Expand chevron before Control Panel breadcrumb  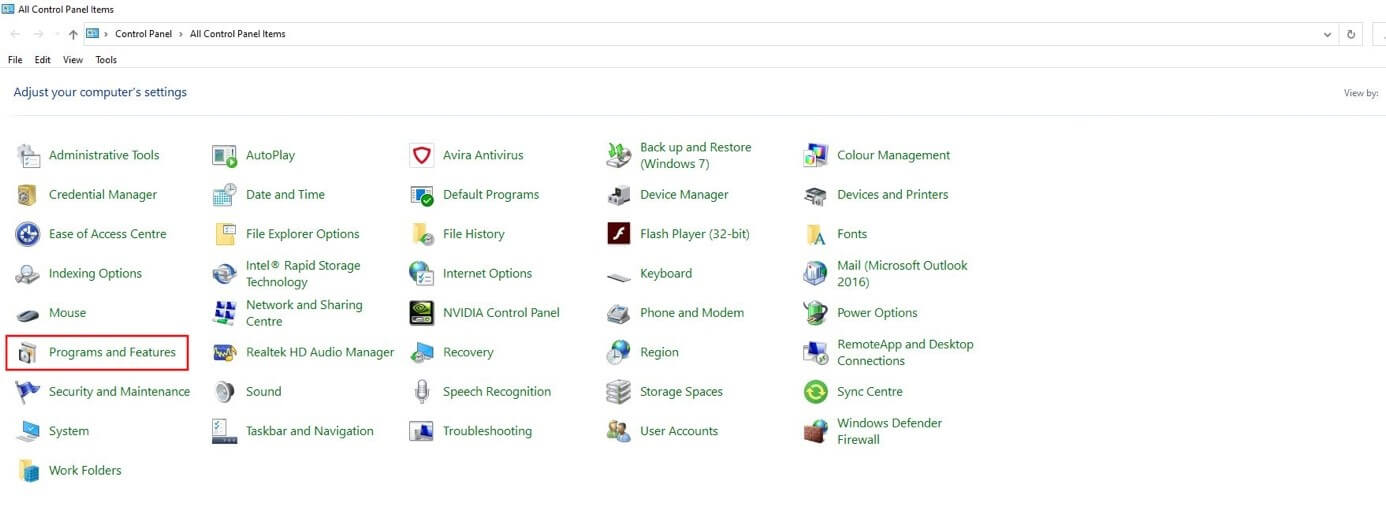click(106, 34)
